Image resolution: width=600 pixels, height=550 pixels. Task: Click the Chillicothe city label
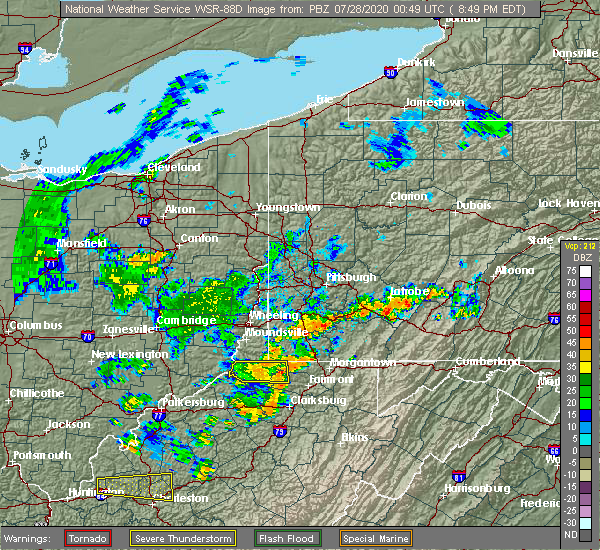click(x=37, y=393)
